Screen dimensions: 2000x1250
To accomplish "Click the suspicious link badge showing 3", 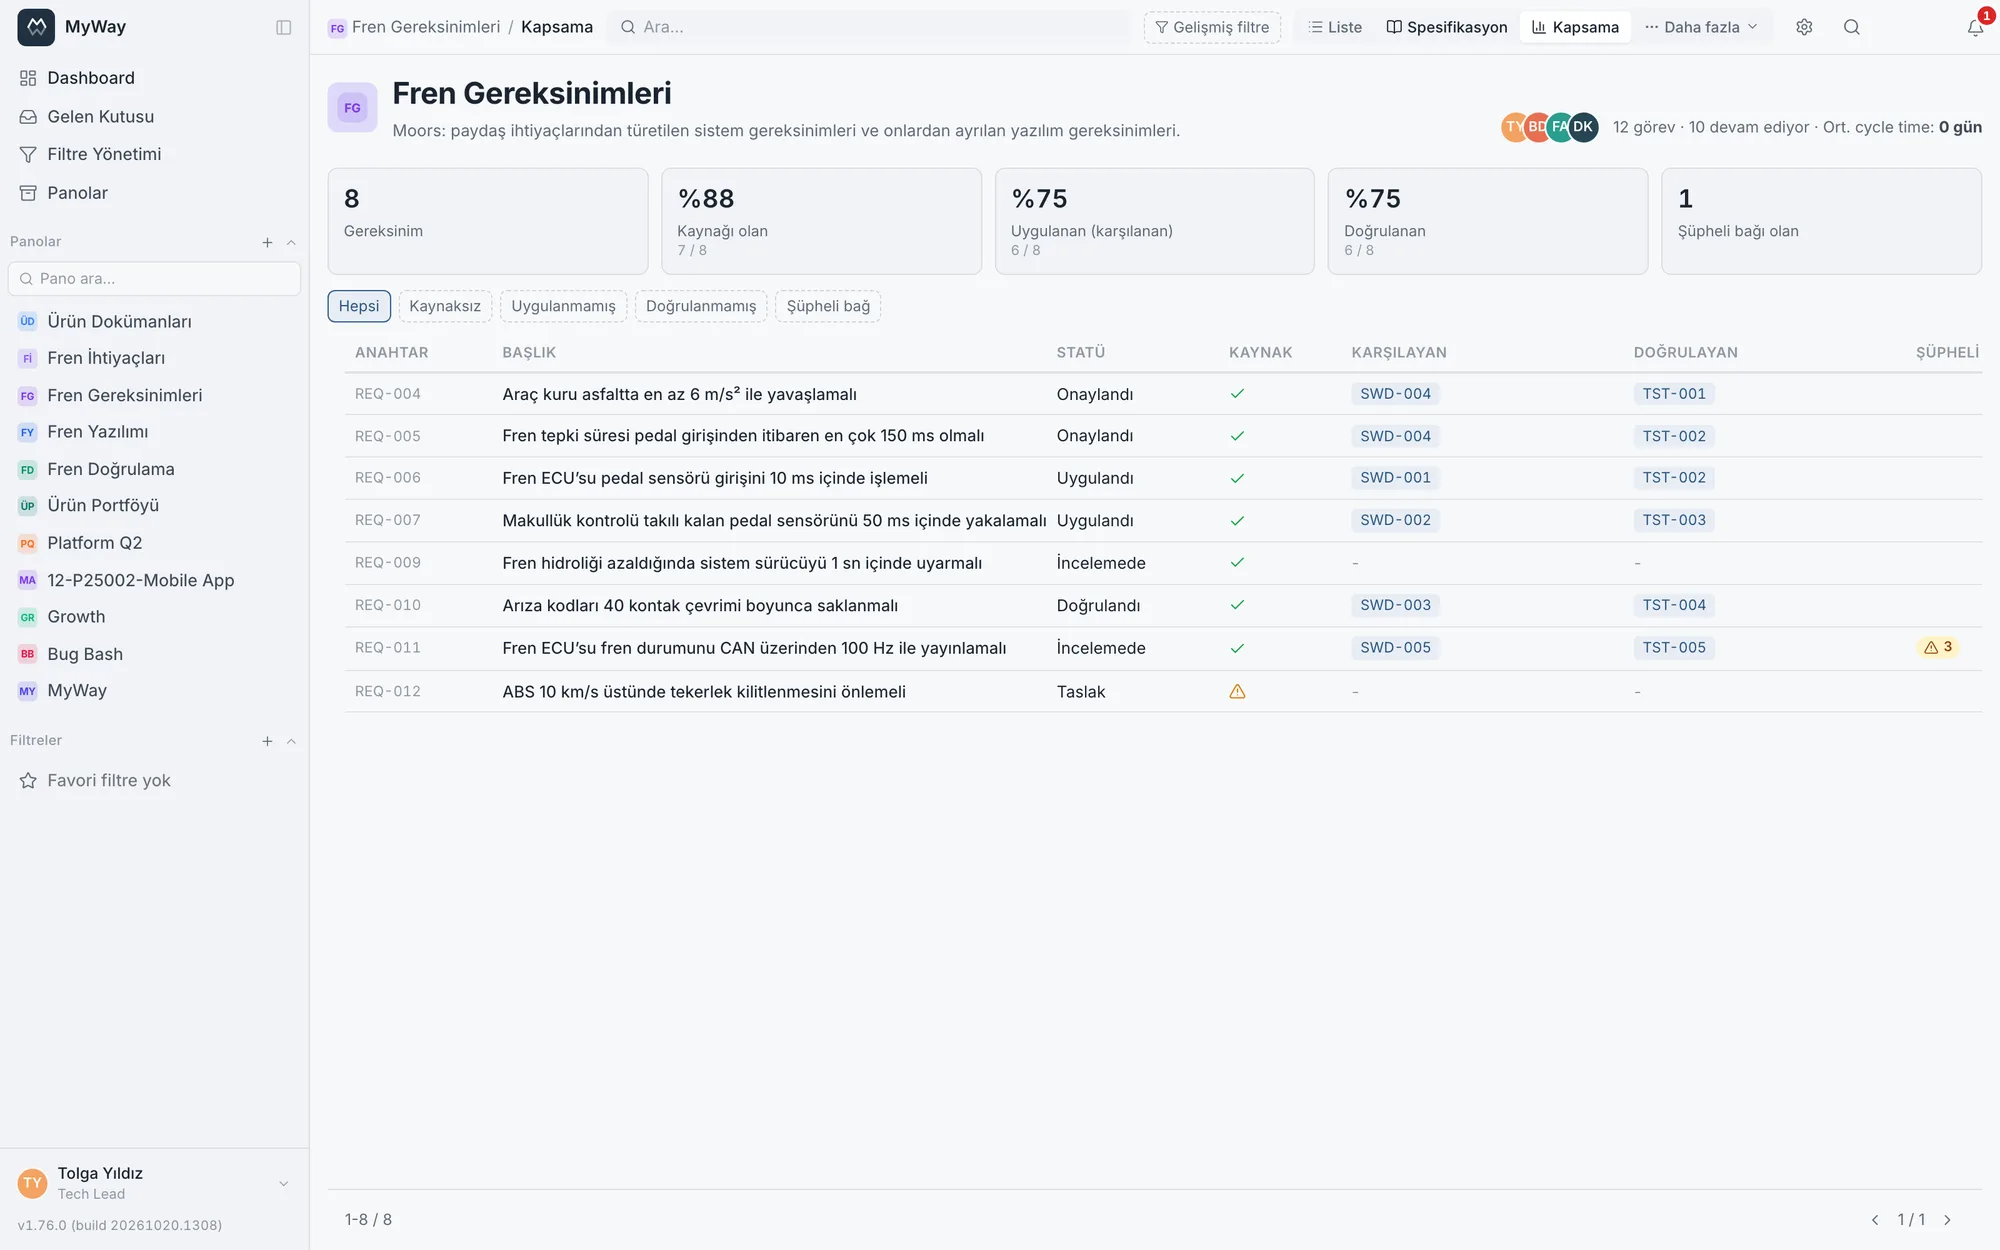I will pyautogui.click(x=1938, y=647).
